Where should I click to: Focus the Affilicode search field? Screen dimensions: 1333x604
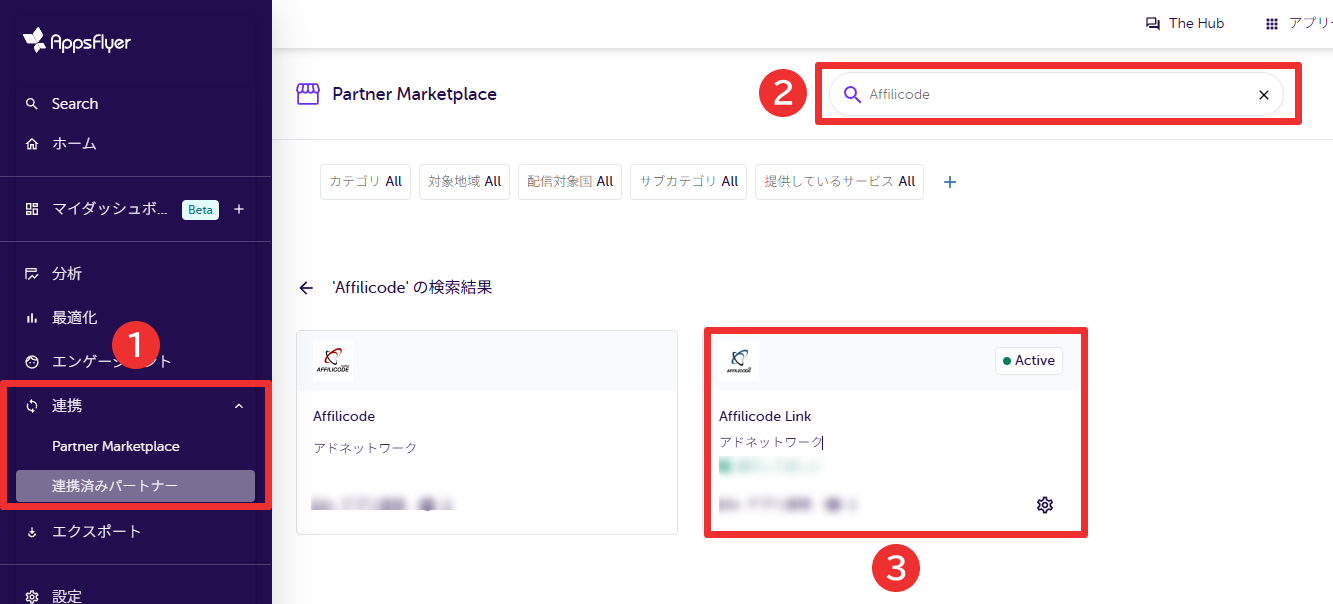[1056, 94]
